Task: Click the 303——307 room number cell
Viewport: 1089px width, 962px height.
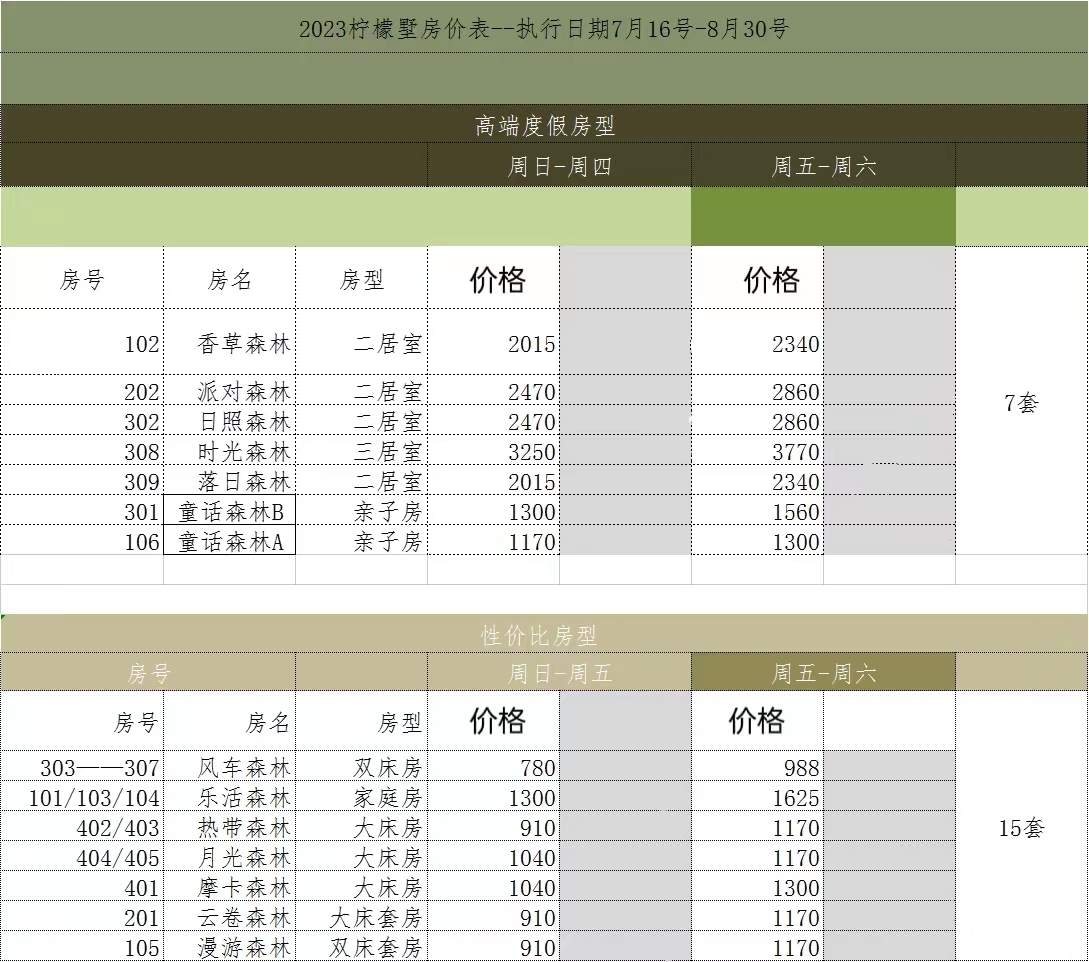Action: click(x=83, y=768)
